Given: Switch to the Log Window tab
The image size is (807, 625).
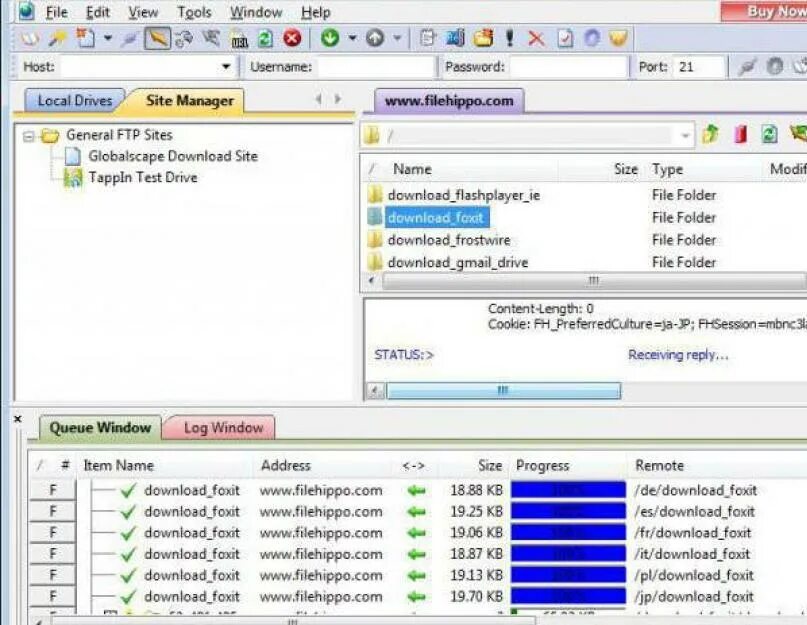Looking at the screenshot, I should [x=223, y=428].
